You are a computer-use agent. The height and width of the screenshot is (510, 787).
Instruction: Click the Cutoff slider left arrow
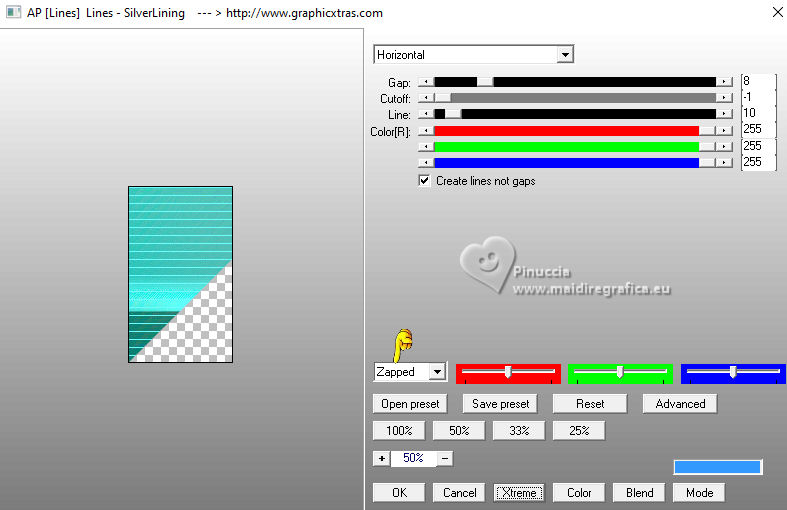[426, 98]
